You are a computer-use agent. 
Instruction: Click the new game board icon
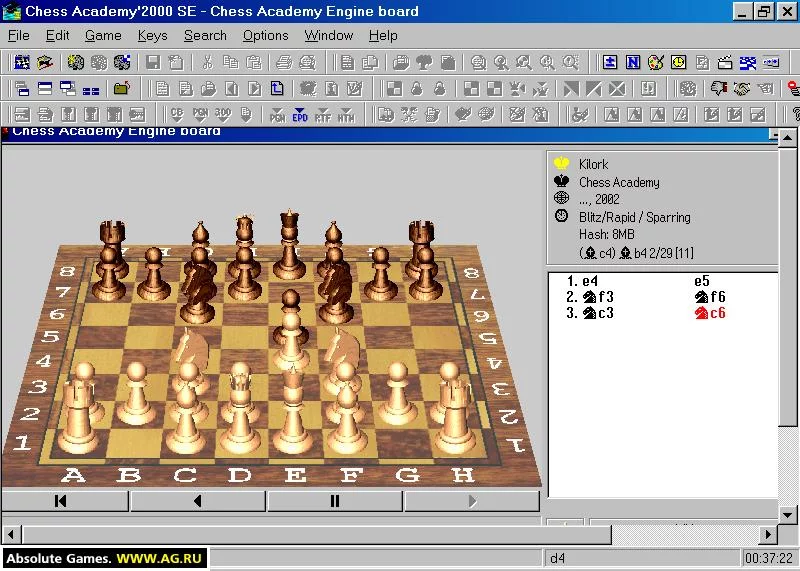click(22, 62)
